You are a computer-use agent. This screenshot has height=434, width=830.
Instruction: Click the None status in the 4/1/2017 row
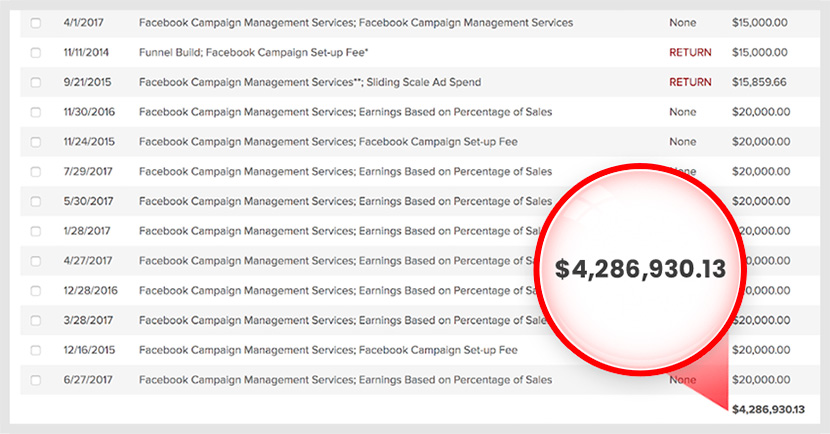point(682,22)
